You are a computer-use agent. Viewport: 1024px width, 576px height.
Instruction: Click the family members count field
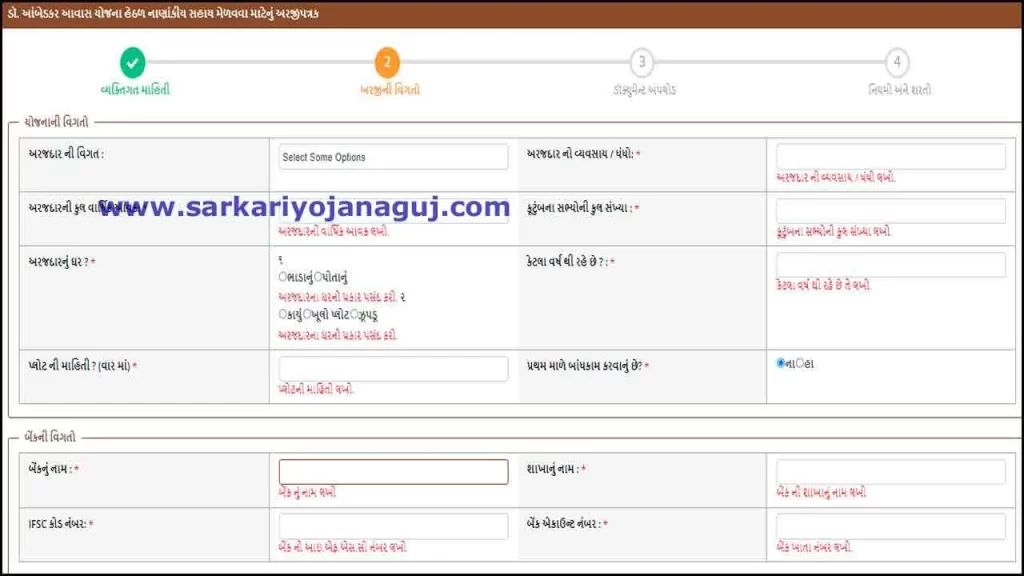pyautogui.click(x=889, y=210)
